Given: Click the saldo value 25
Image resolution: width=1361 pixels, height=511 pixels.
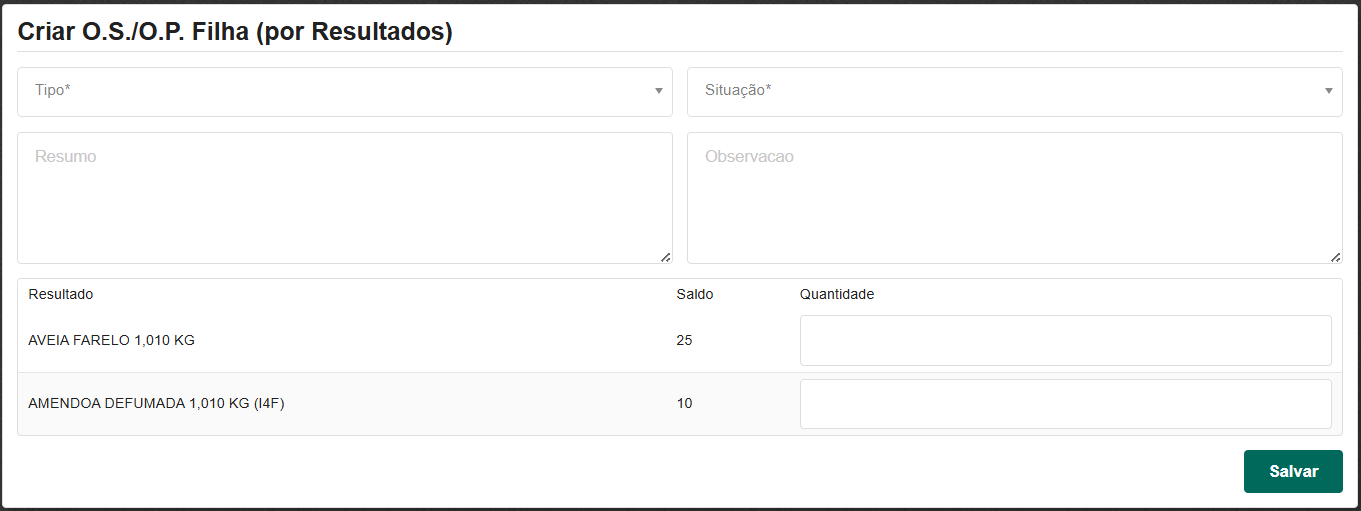Looking at the screenshot, I should point(684,341).
